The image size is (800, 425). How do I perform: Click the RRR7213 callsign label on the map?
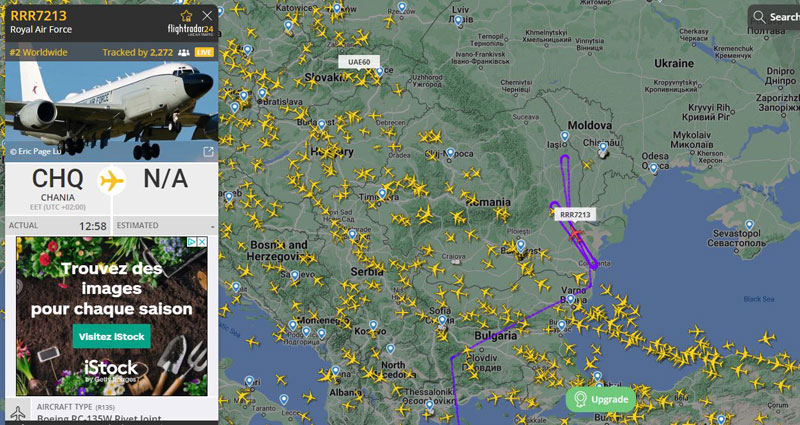pos(575,215)
